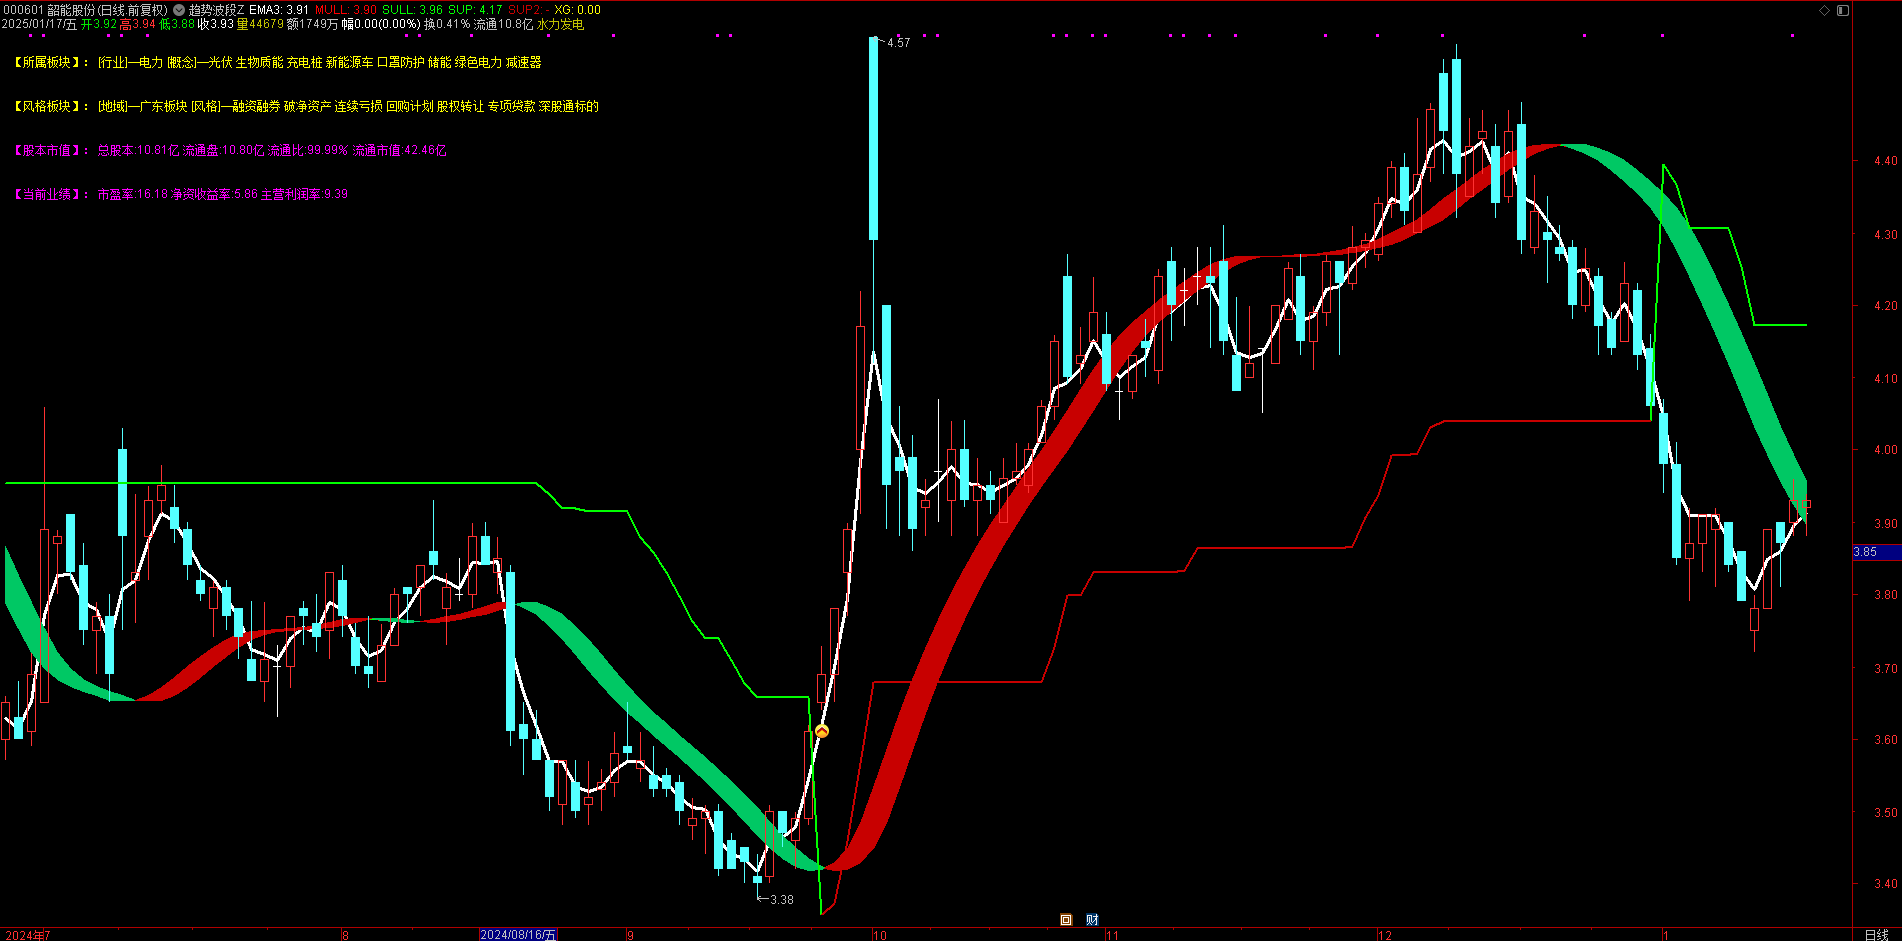1902x941 pixels.
Task: Click the SUP: 4.17 indicator value
Action: (x=475, y=10)
